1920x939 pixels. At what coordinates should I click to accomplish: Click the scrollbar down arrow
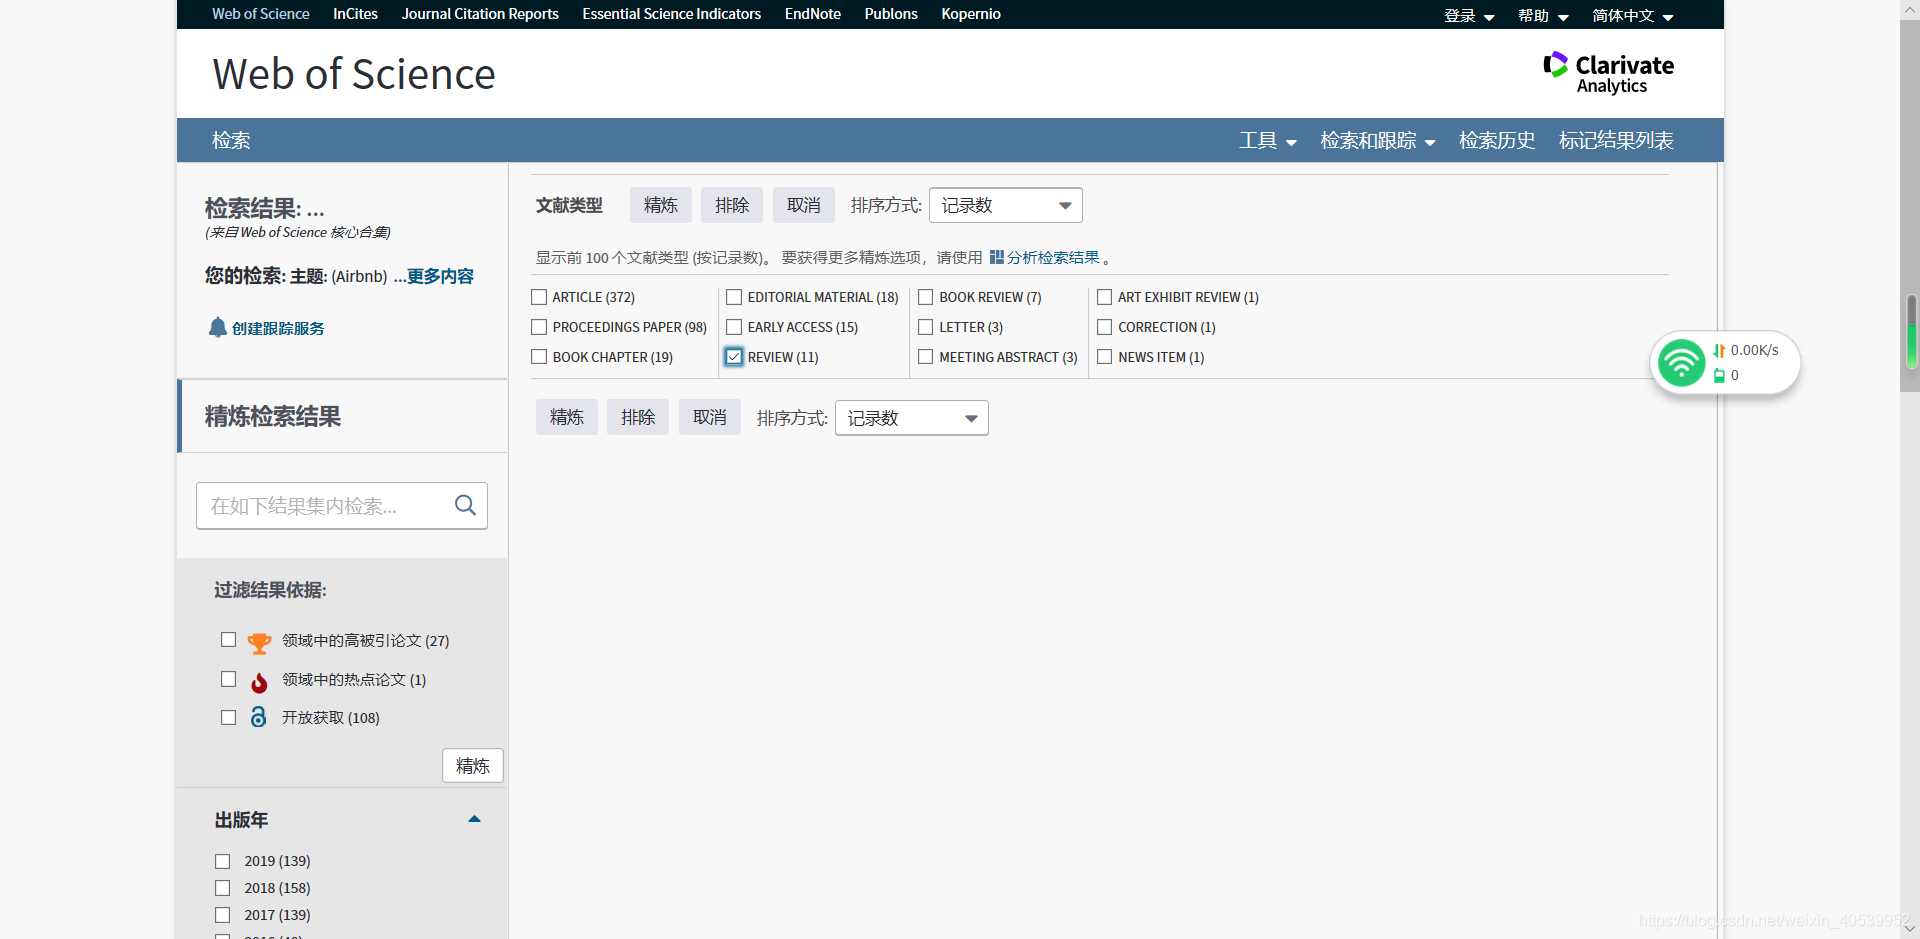(1910, 928)
